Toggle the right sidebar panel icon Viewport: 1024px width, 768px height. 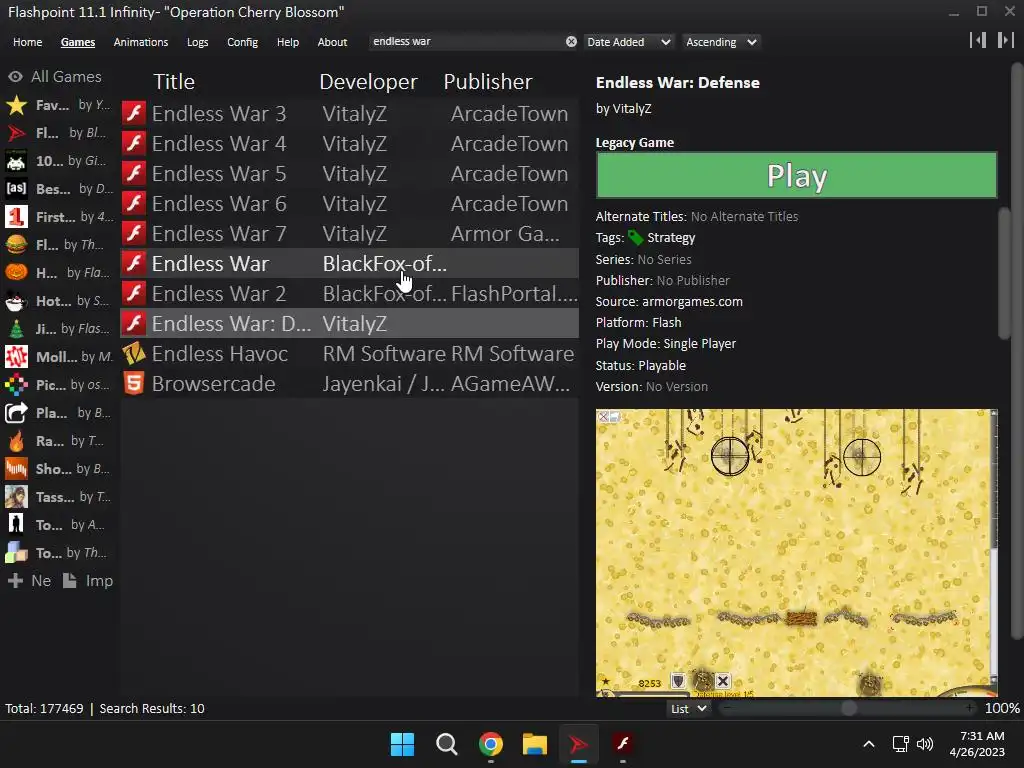point(1005,40)
